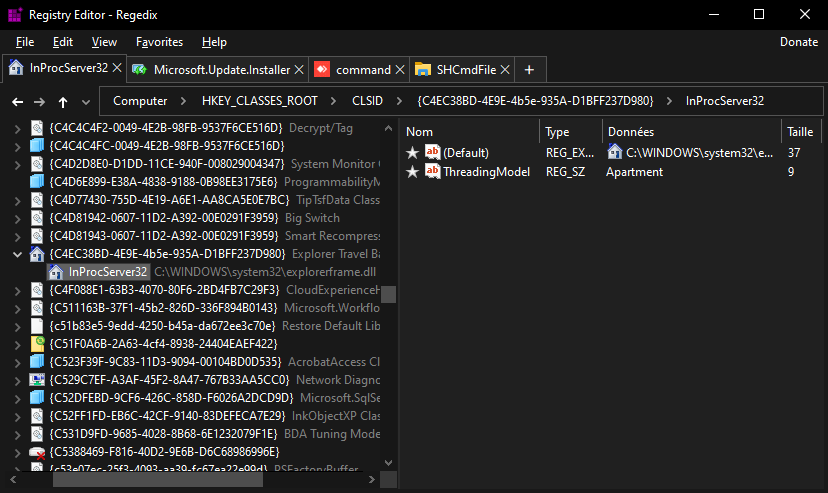Click the SHCmdFile folder tab icon
The image size is (828, 493).
[422, 69]
